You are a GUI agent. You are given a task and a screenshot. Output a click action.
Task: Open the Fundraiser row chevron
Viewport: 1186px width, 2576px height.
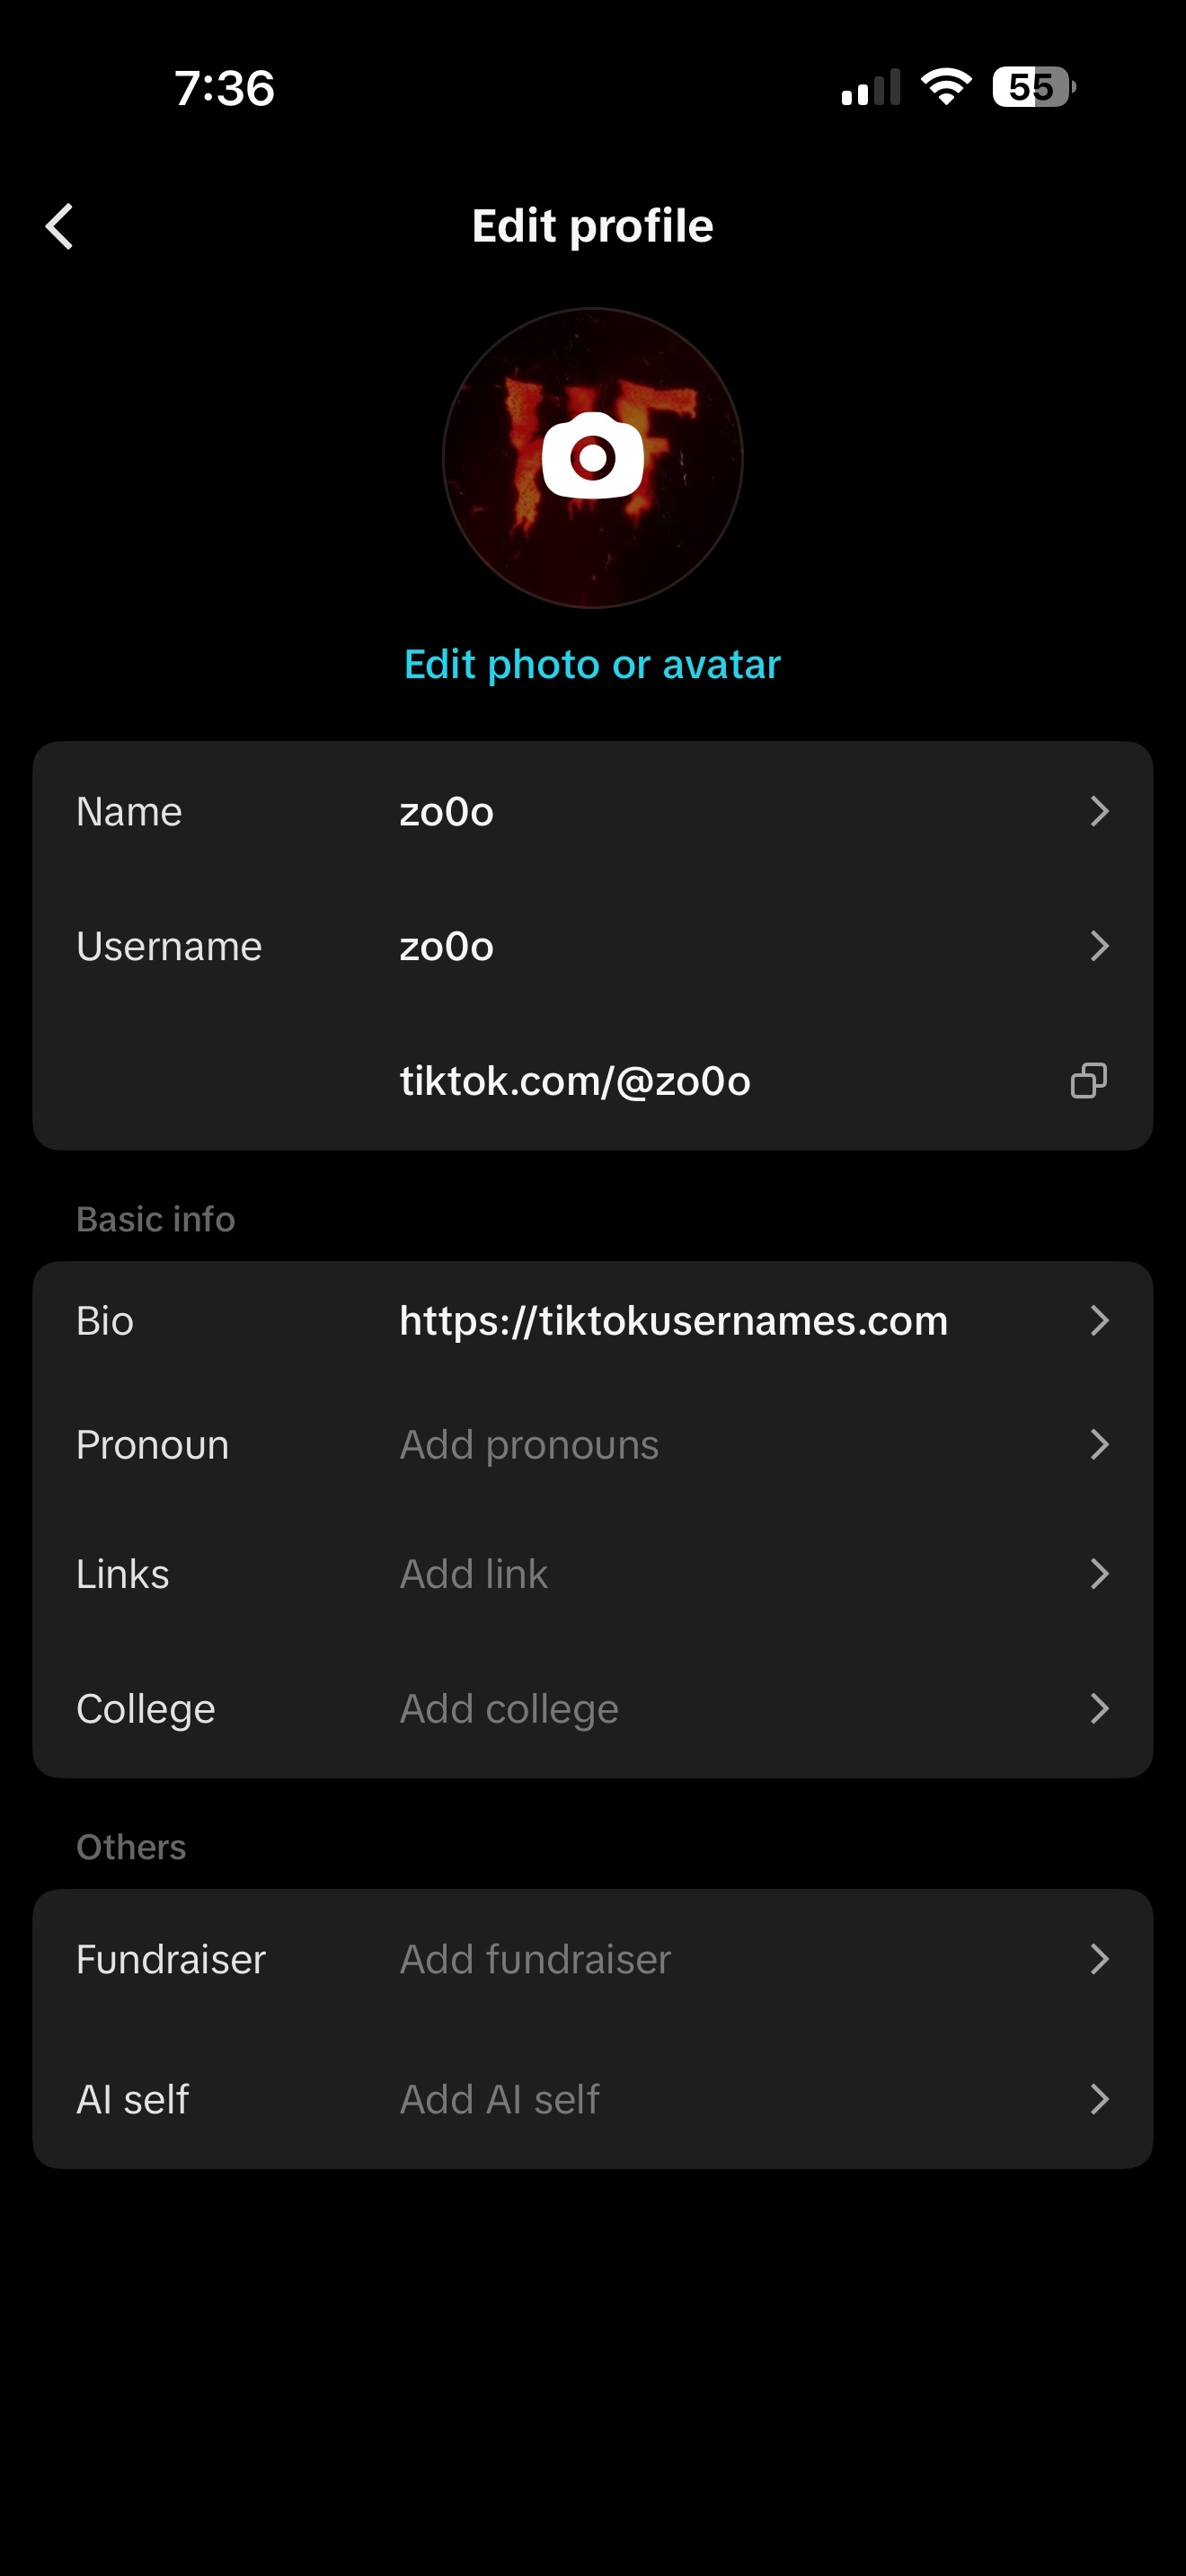1099,1959
